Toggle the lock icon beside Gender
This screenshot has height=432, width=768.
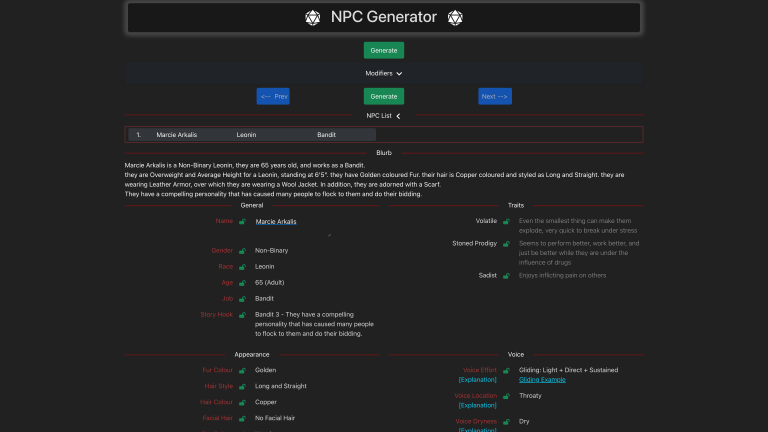[242, 251]
